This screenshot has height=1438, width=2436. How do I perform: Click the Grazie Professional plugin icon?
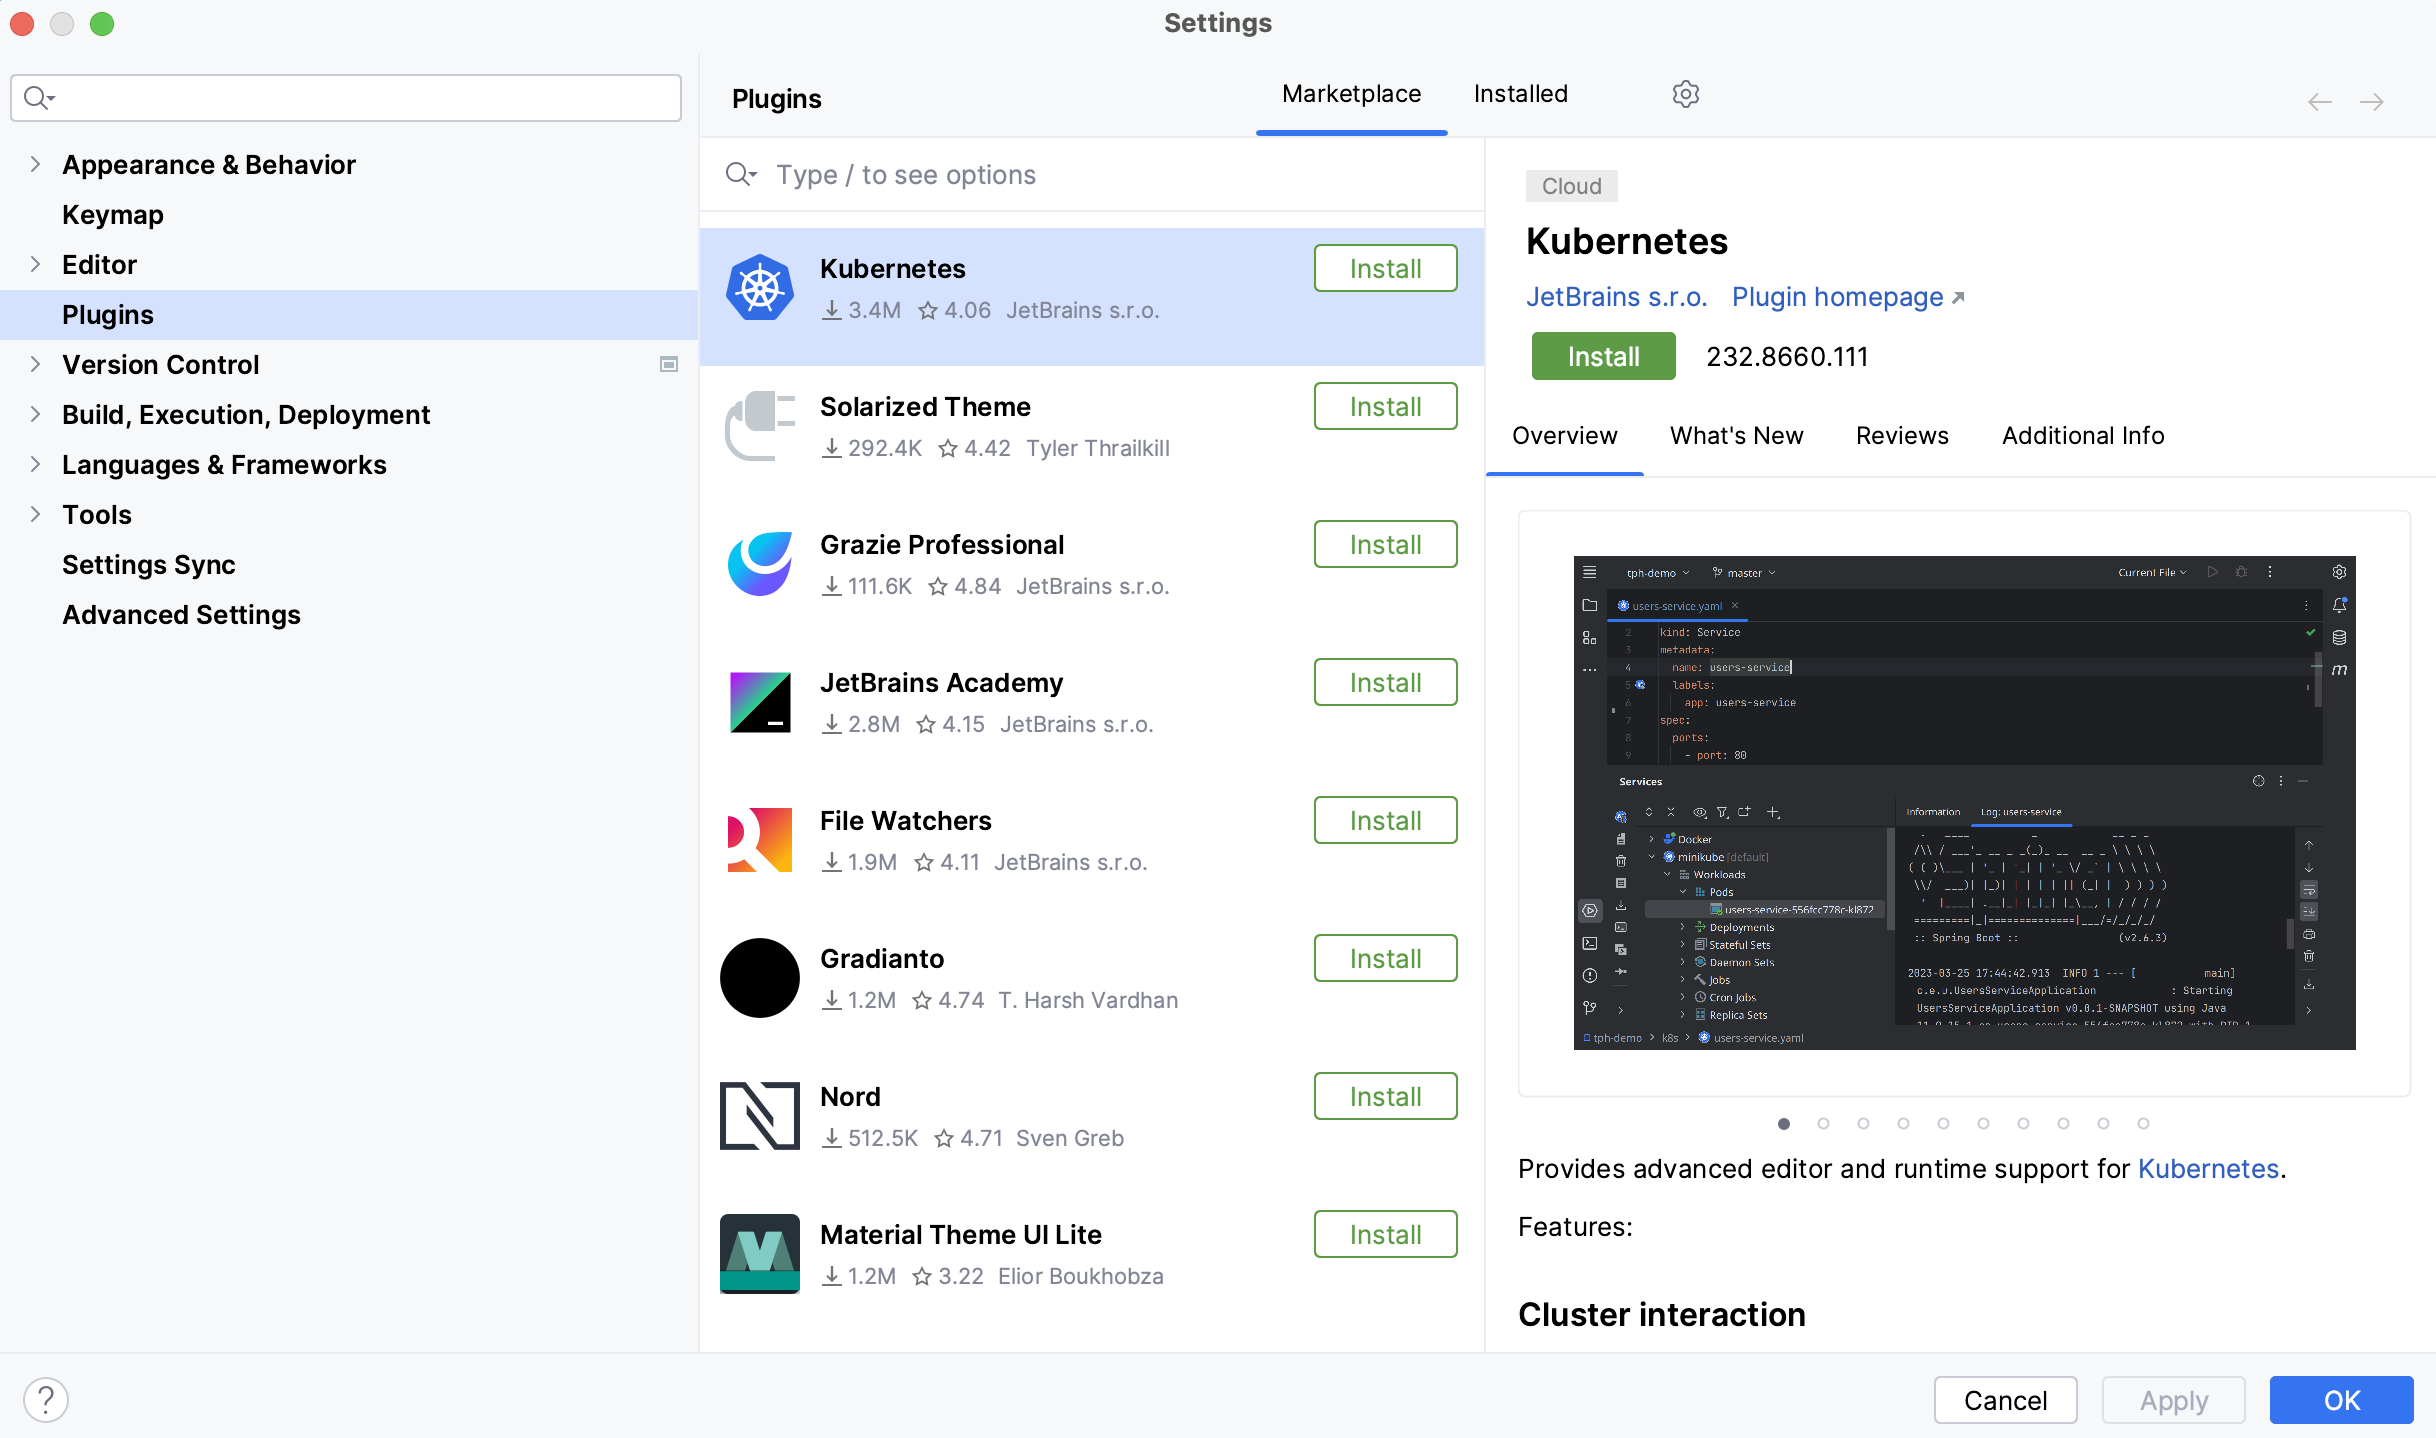(x=760, y=563)
